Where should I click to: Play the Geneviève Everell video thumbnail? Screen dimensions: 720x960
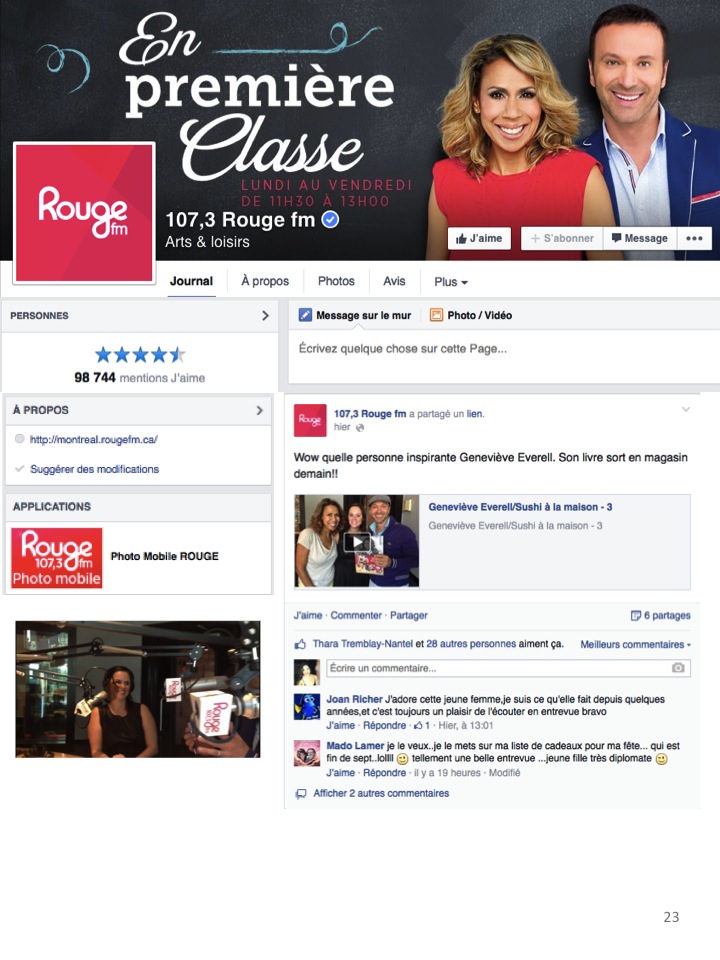357,541
